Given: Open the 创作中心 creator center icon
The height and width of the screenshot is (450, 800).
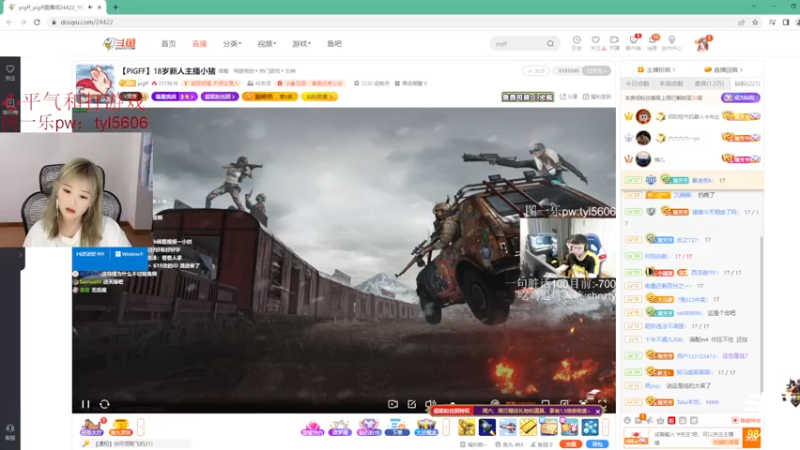Looking at the screenshot, I should 671,43.
